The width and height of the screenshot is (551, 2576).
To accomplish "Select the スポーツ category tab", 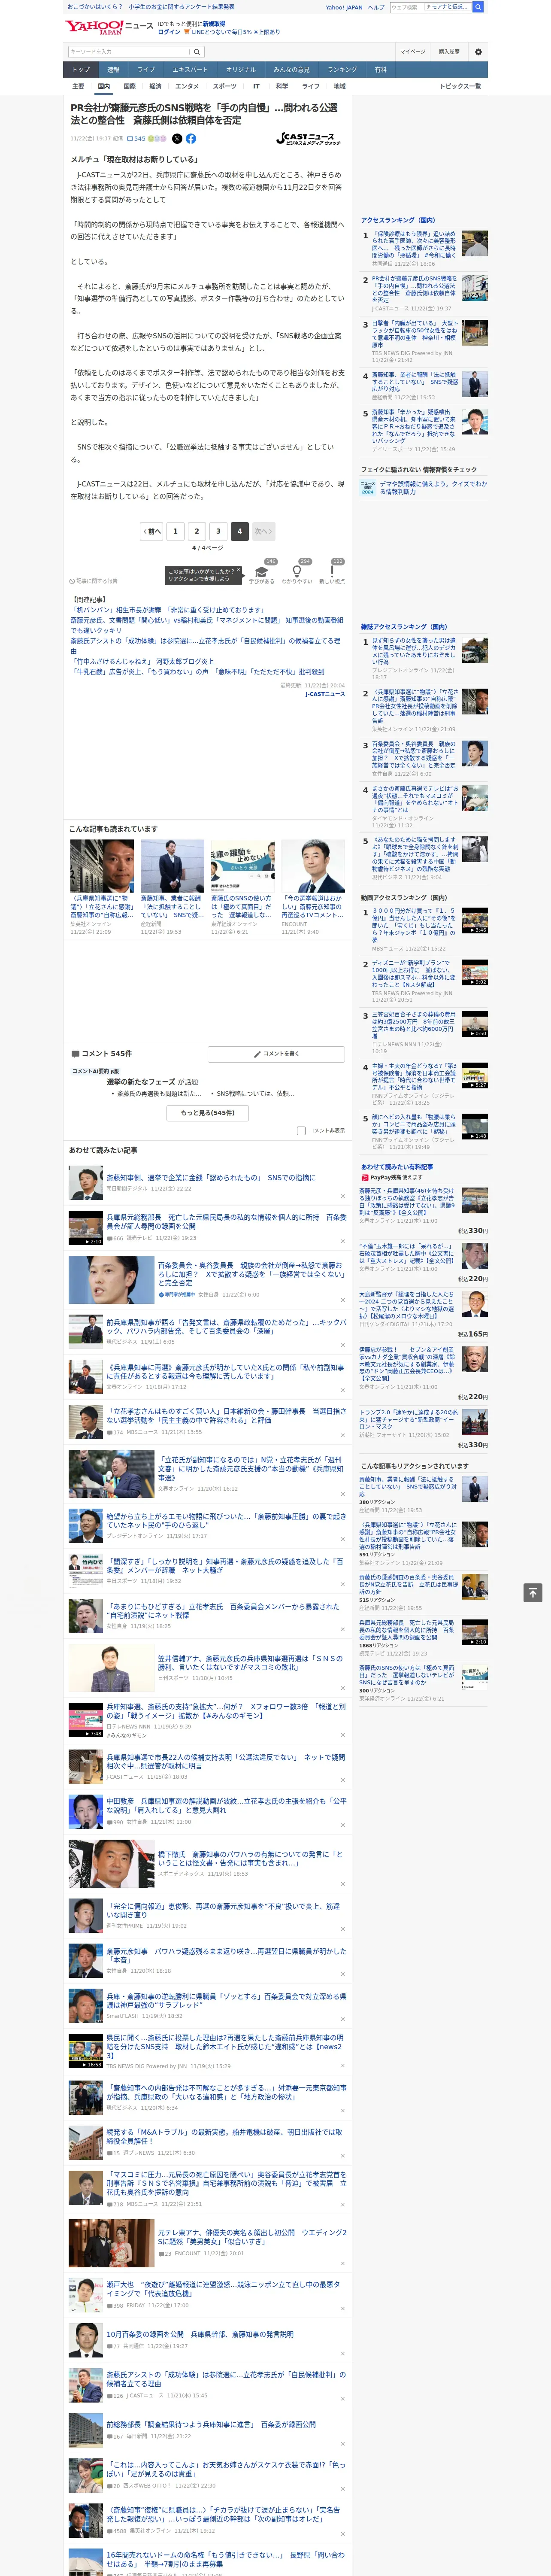I will point(225,86).
